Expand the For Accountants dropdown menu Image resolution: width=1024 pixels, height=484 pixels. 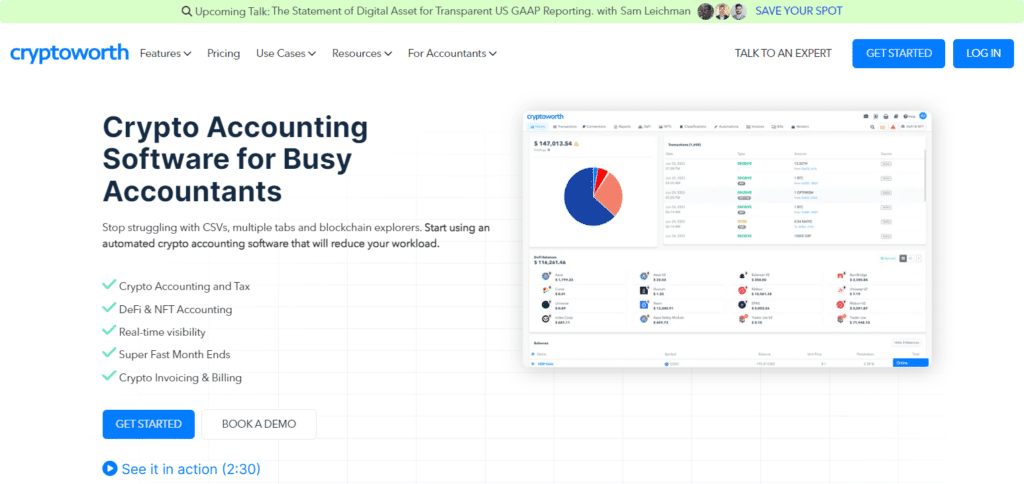453,53
